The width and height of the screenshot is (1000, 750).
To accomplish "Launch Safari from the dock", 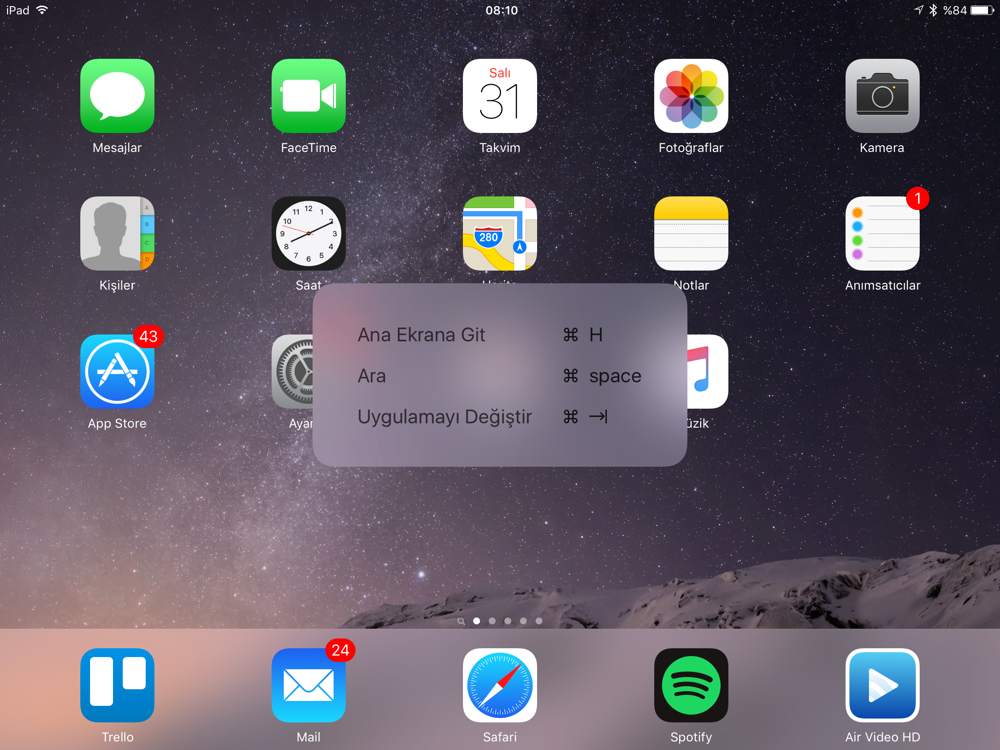I will pos(500,686).
